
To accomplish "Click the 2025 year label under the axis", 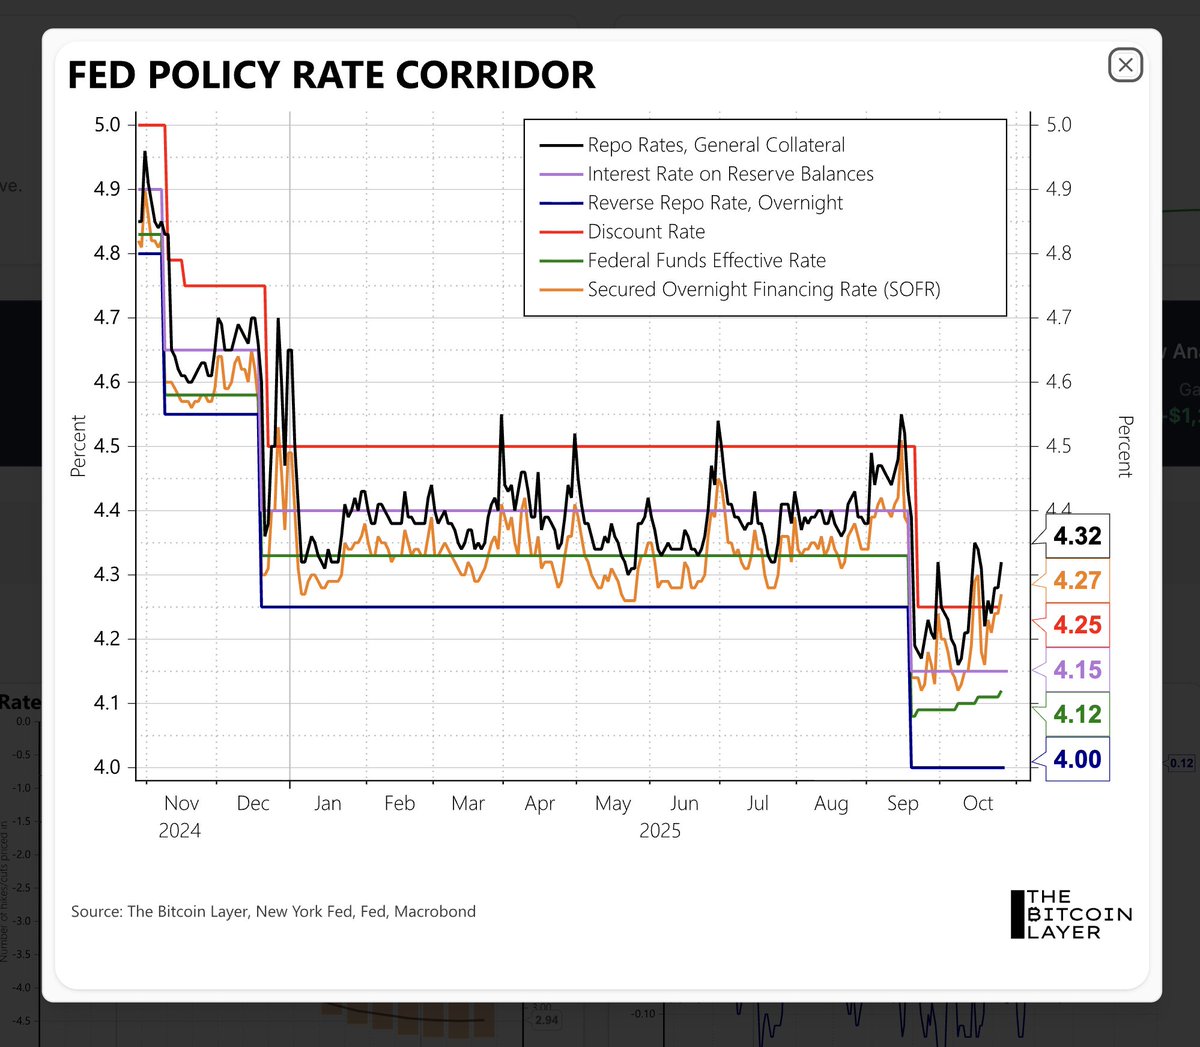I will coord(660,831).
